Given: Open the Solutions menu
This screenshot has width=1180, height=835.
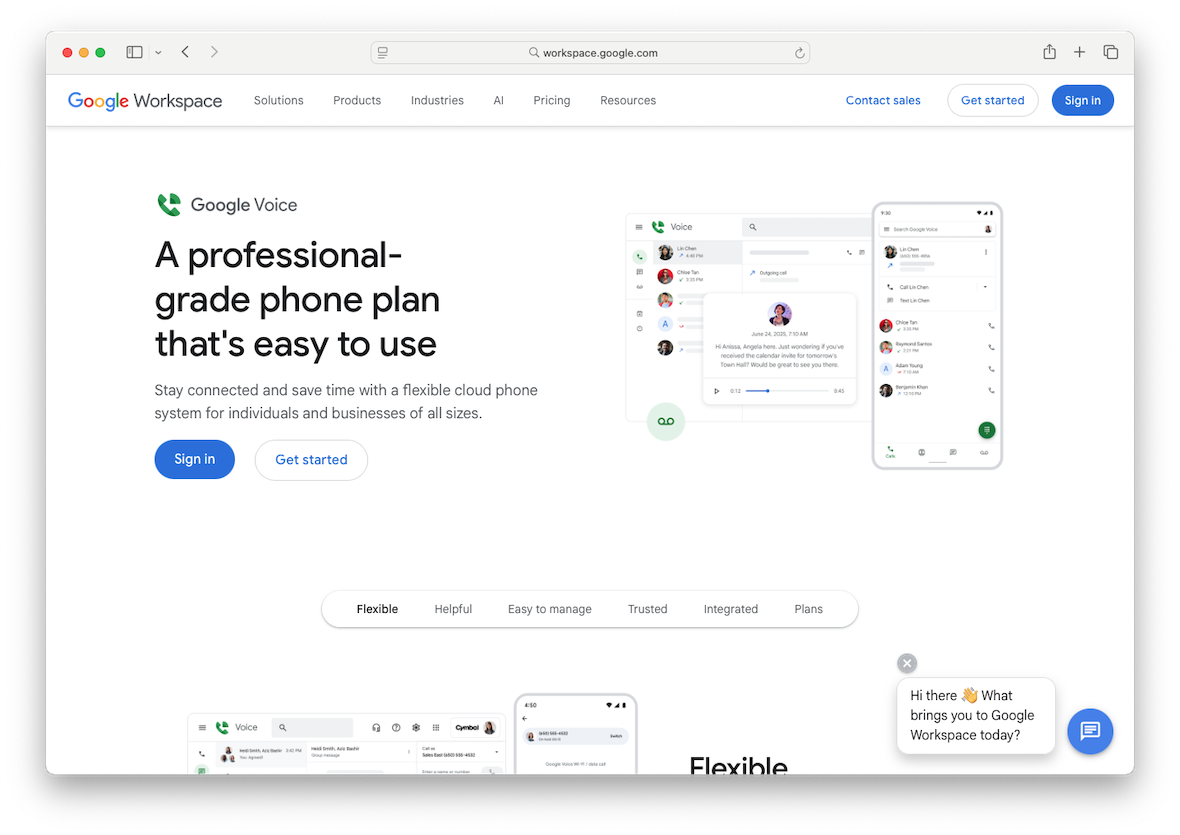Looking at the screenshot, I should [x=278, y=100].
